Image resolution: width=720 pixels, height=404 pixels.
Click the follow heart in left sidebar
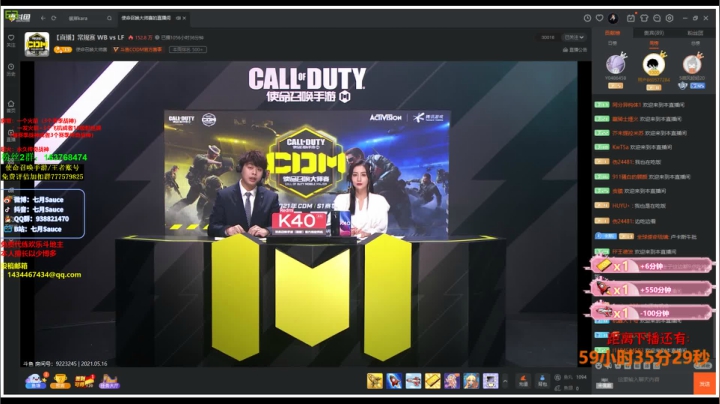11,40
